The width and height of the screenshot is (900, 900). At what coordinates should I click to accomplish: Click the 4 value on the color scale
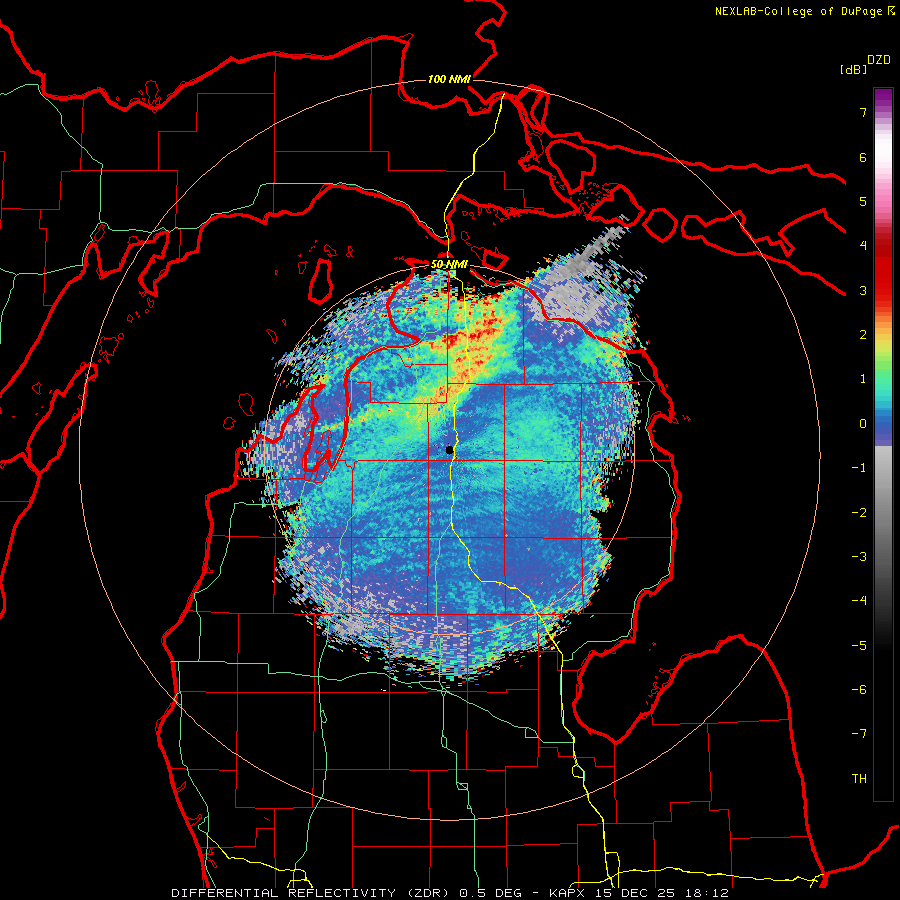pyautogui.click(x=863, y=246)
